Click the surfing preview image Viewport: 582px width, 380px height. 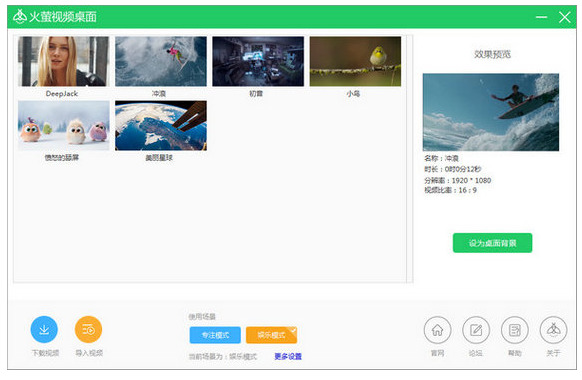[491, 112]
